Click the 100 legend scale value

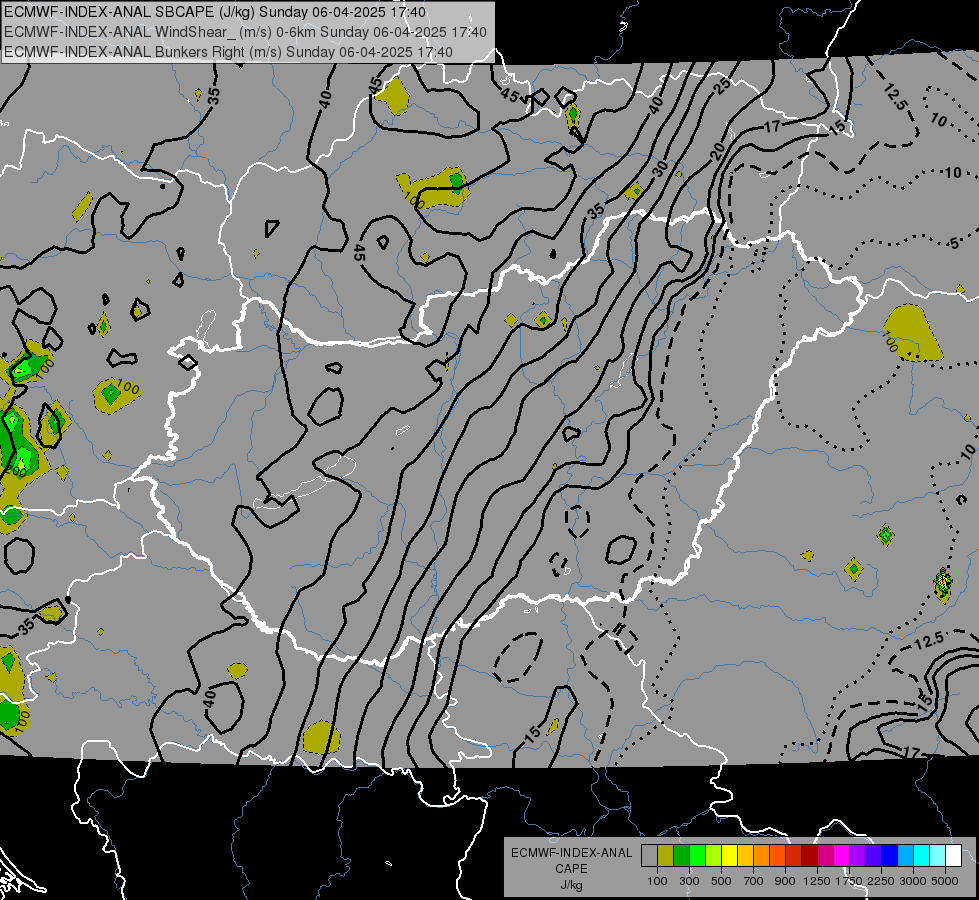point(657,881)
